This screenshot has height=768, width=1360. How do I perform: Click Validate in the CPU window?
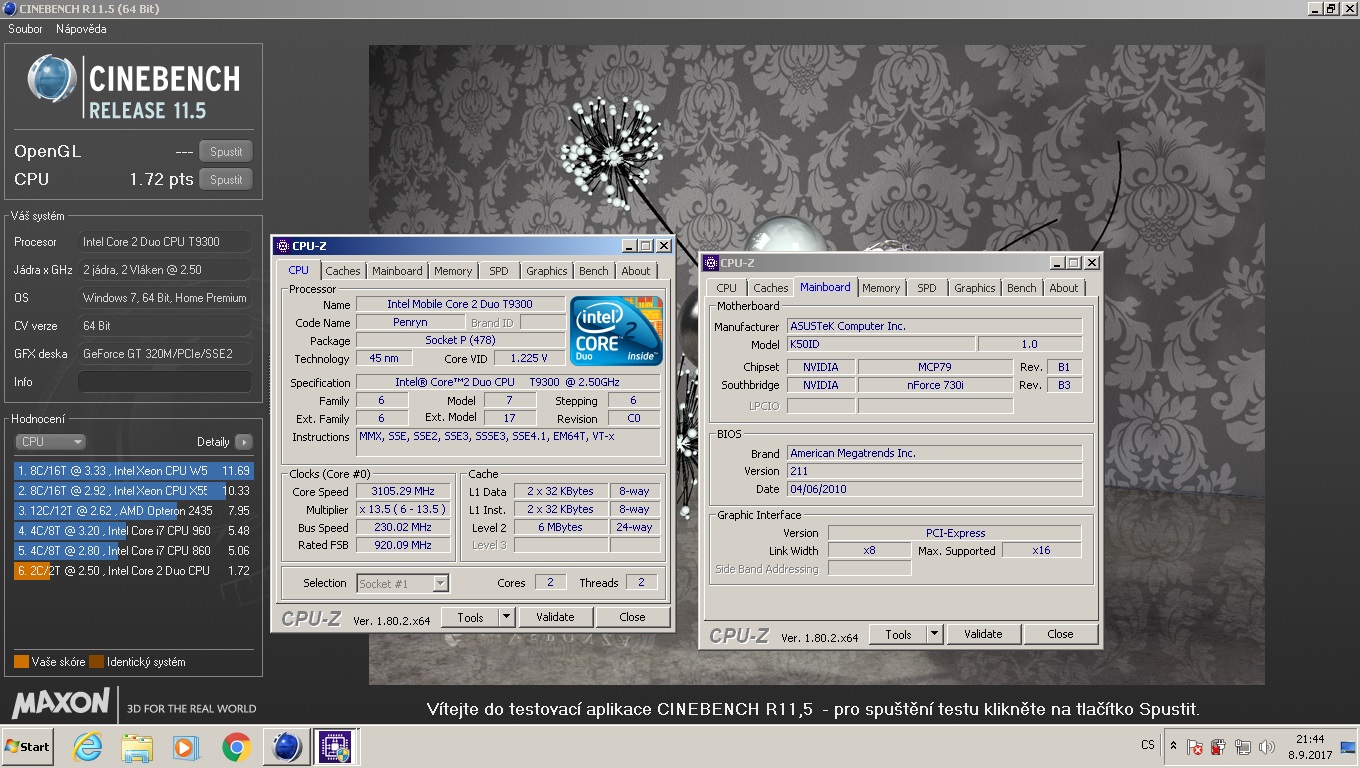point(555,618)
